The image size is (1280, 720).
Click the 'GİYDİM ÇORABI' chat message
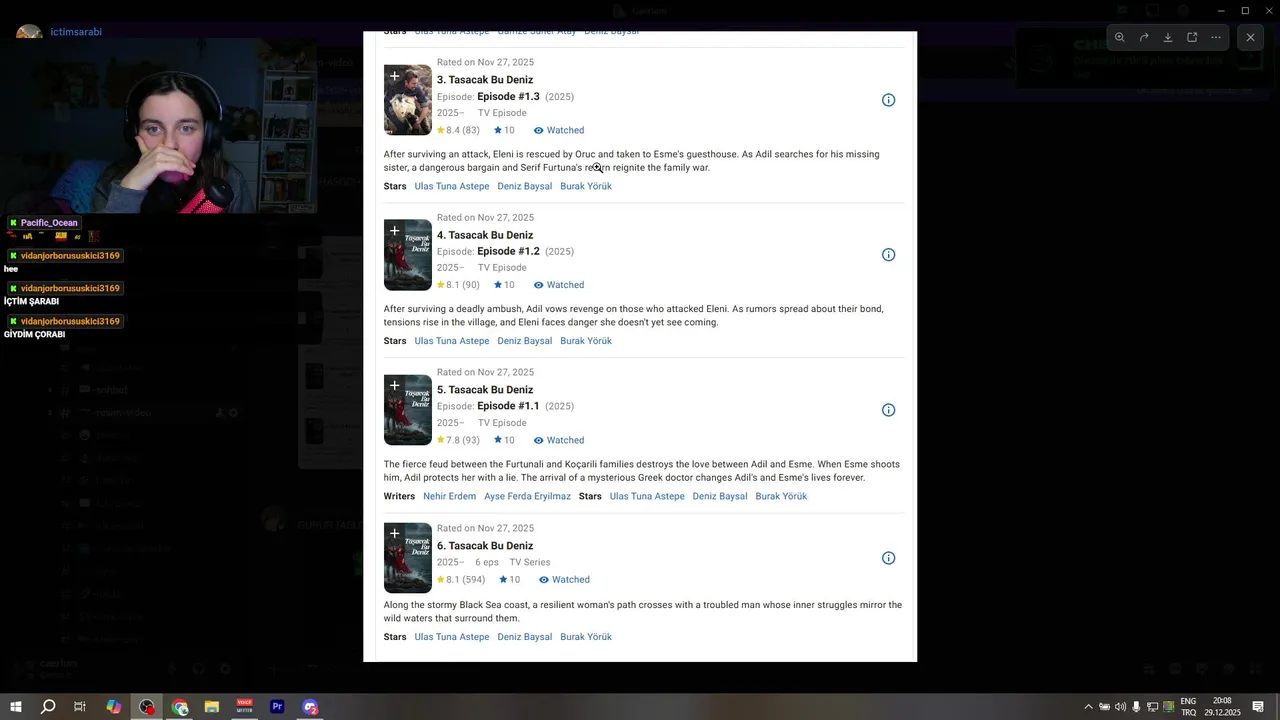coord(34,335)
